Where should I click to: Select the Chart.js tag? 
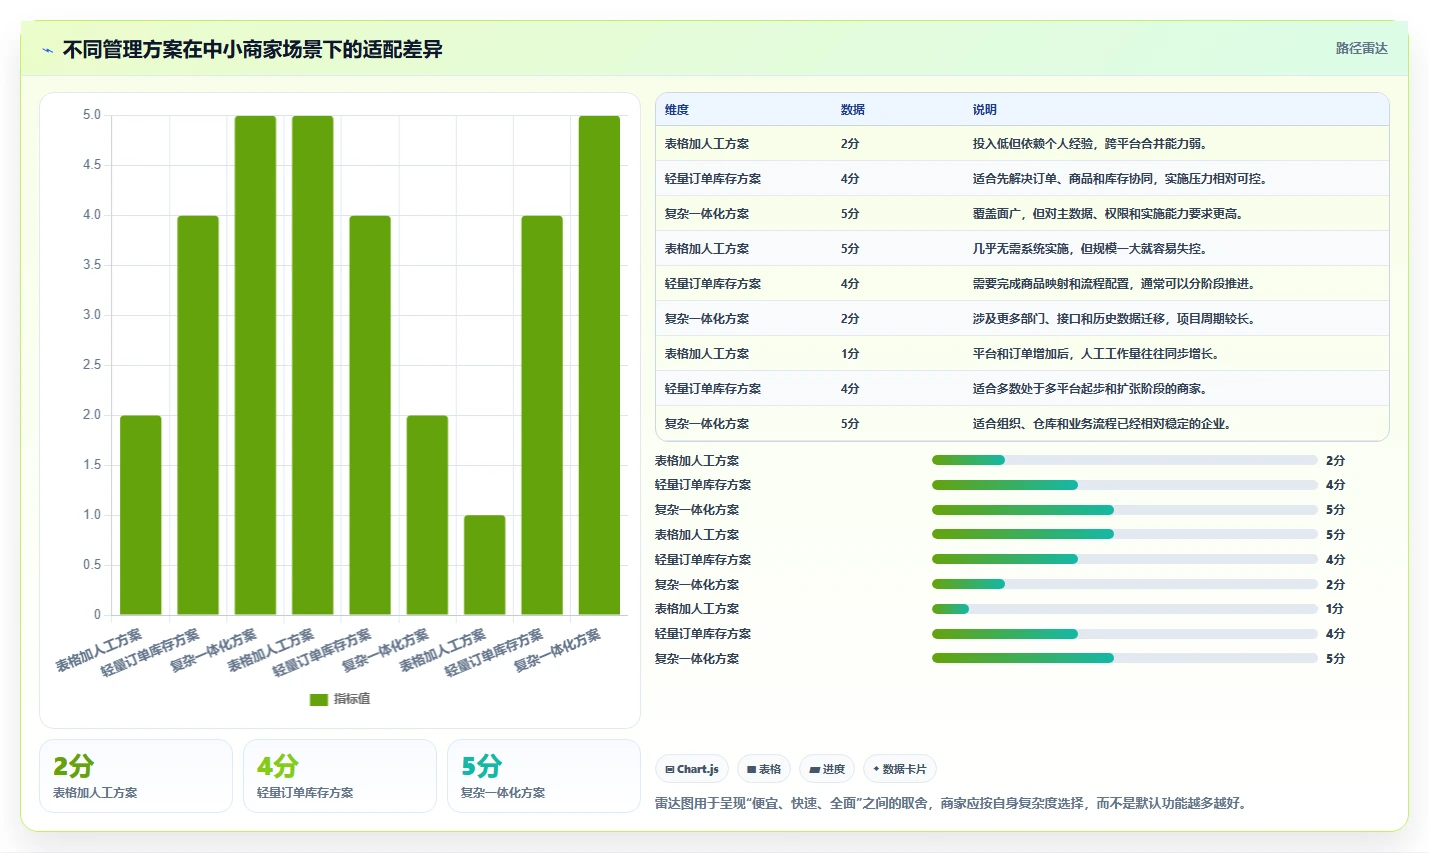692,769
